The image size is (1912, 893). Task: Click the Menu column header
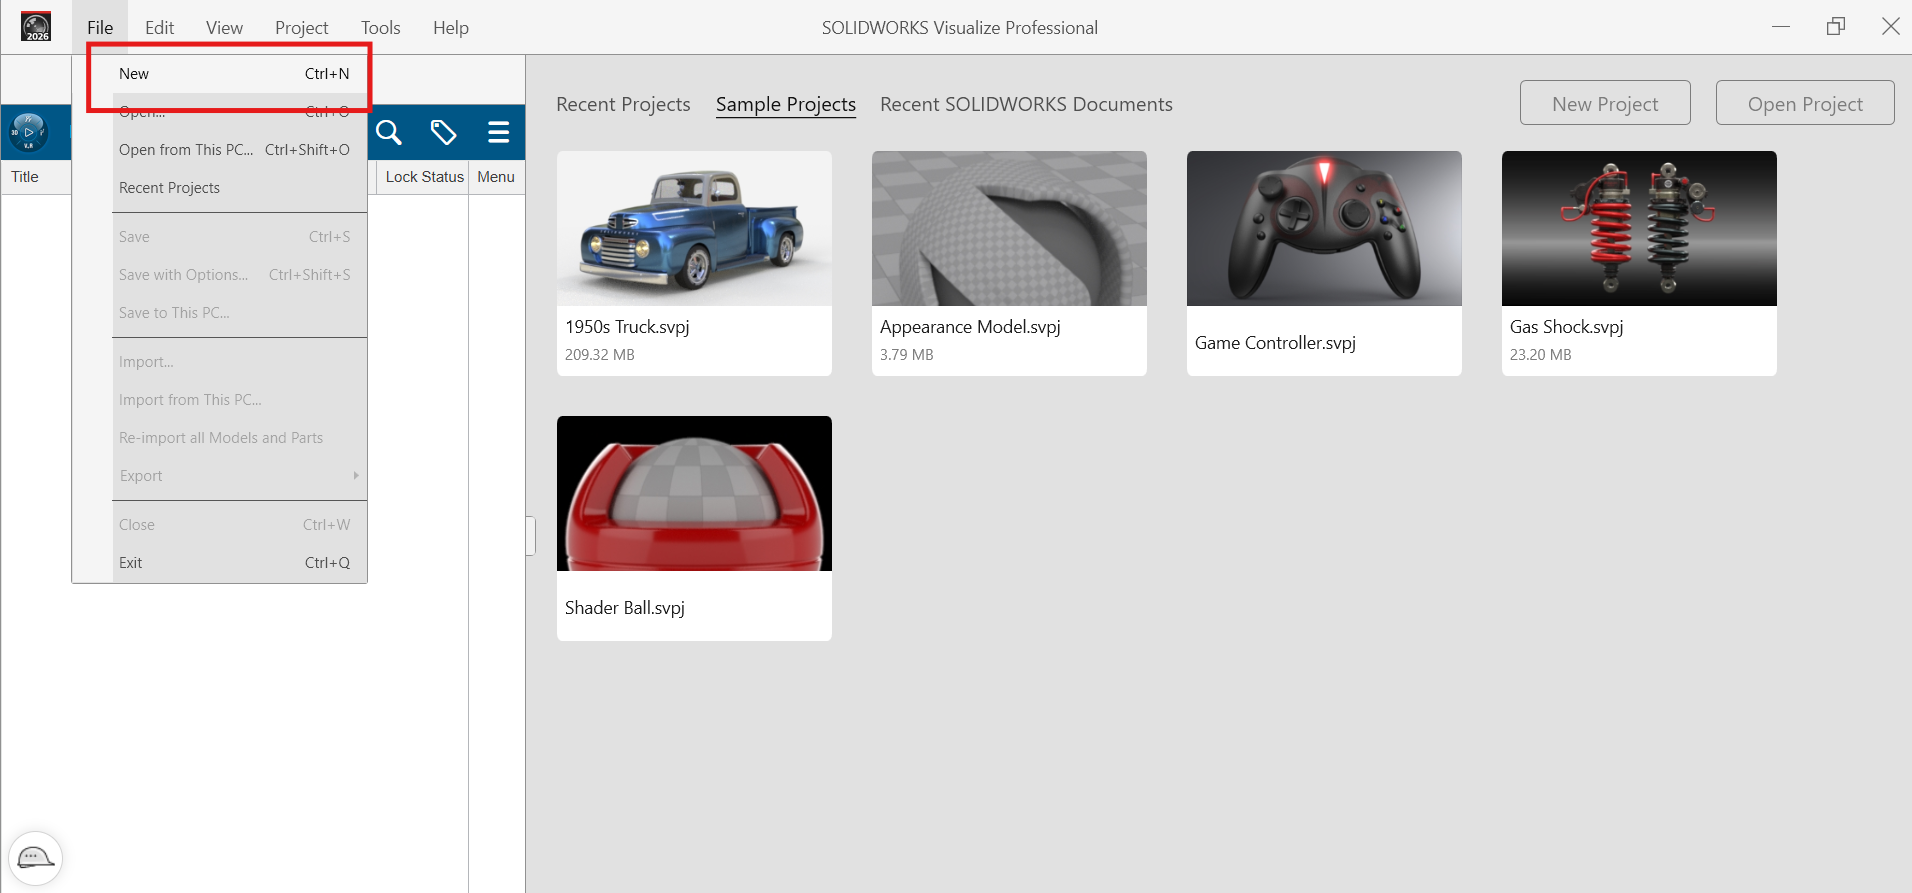(496, 177)
